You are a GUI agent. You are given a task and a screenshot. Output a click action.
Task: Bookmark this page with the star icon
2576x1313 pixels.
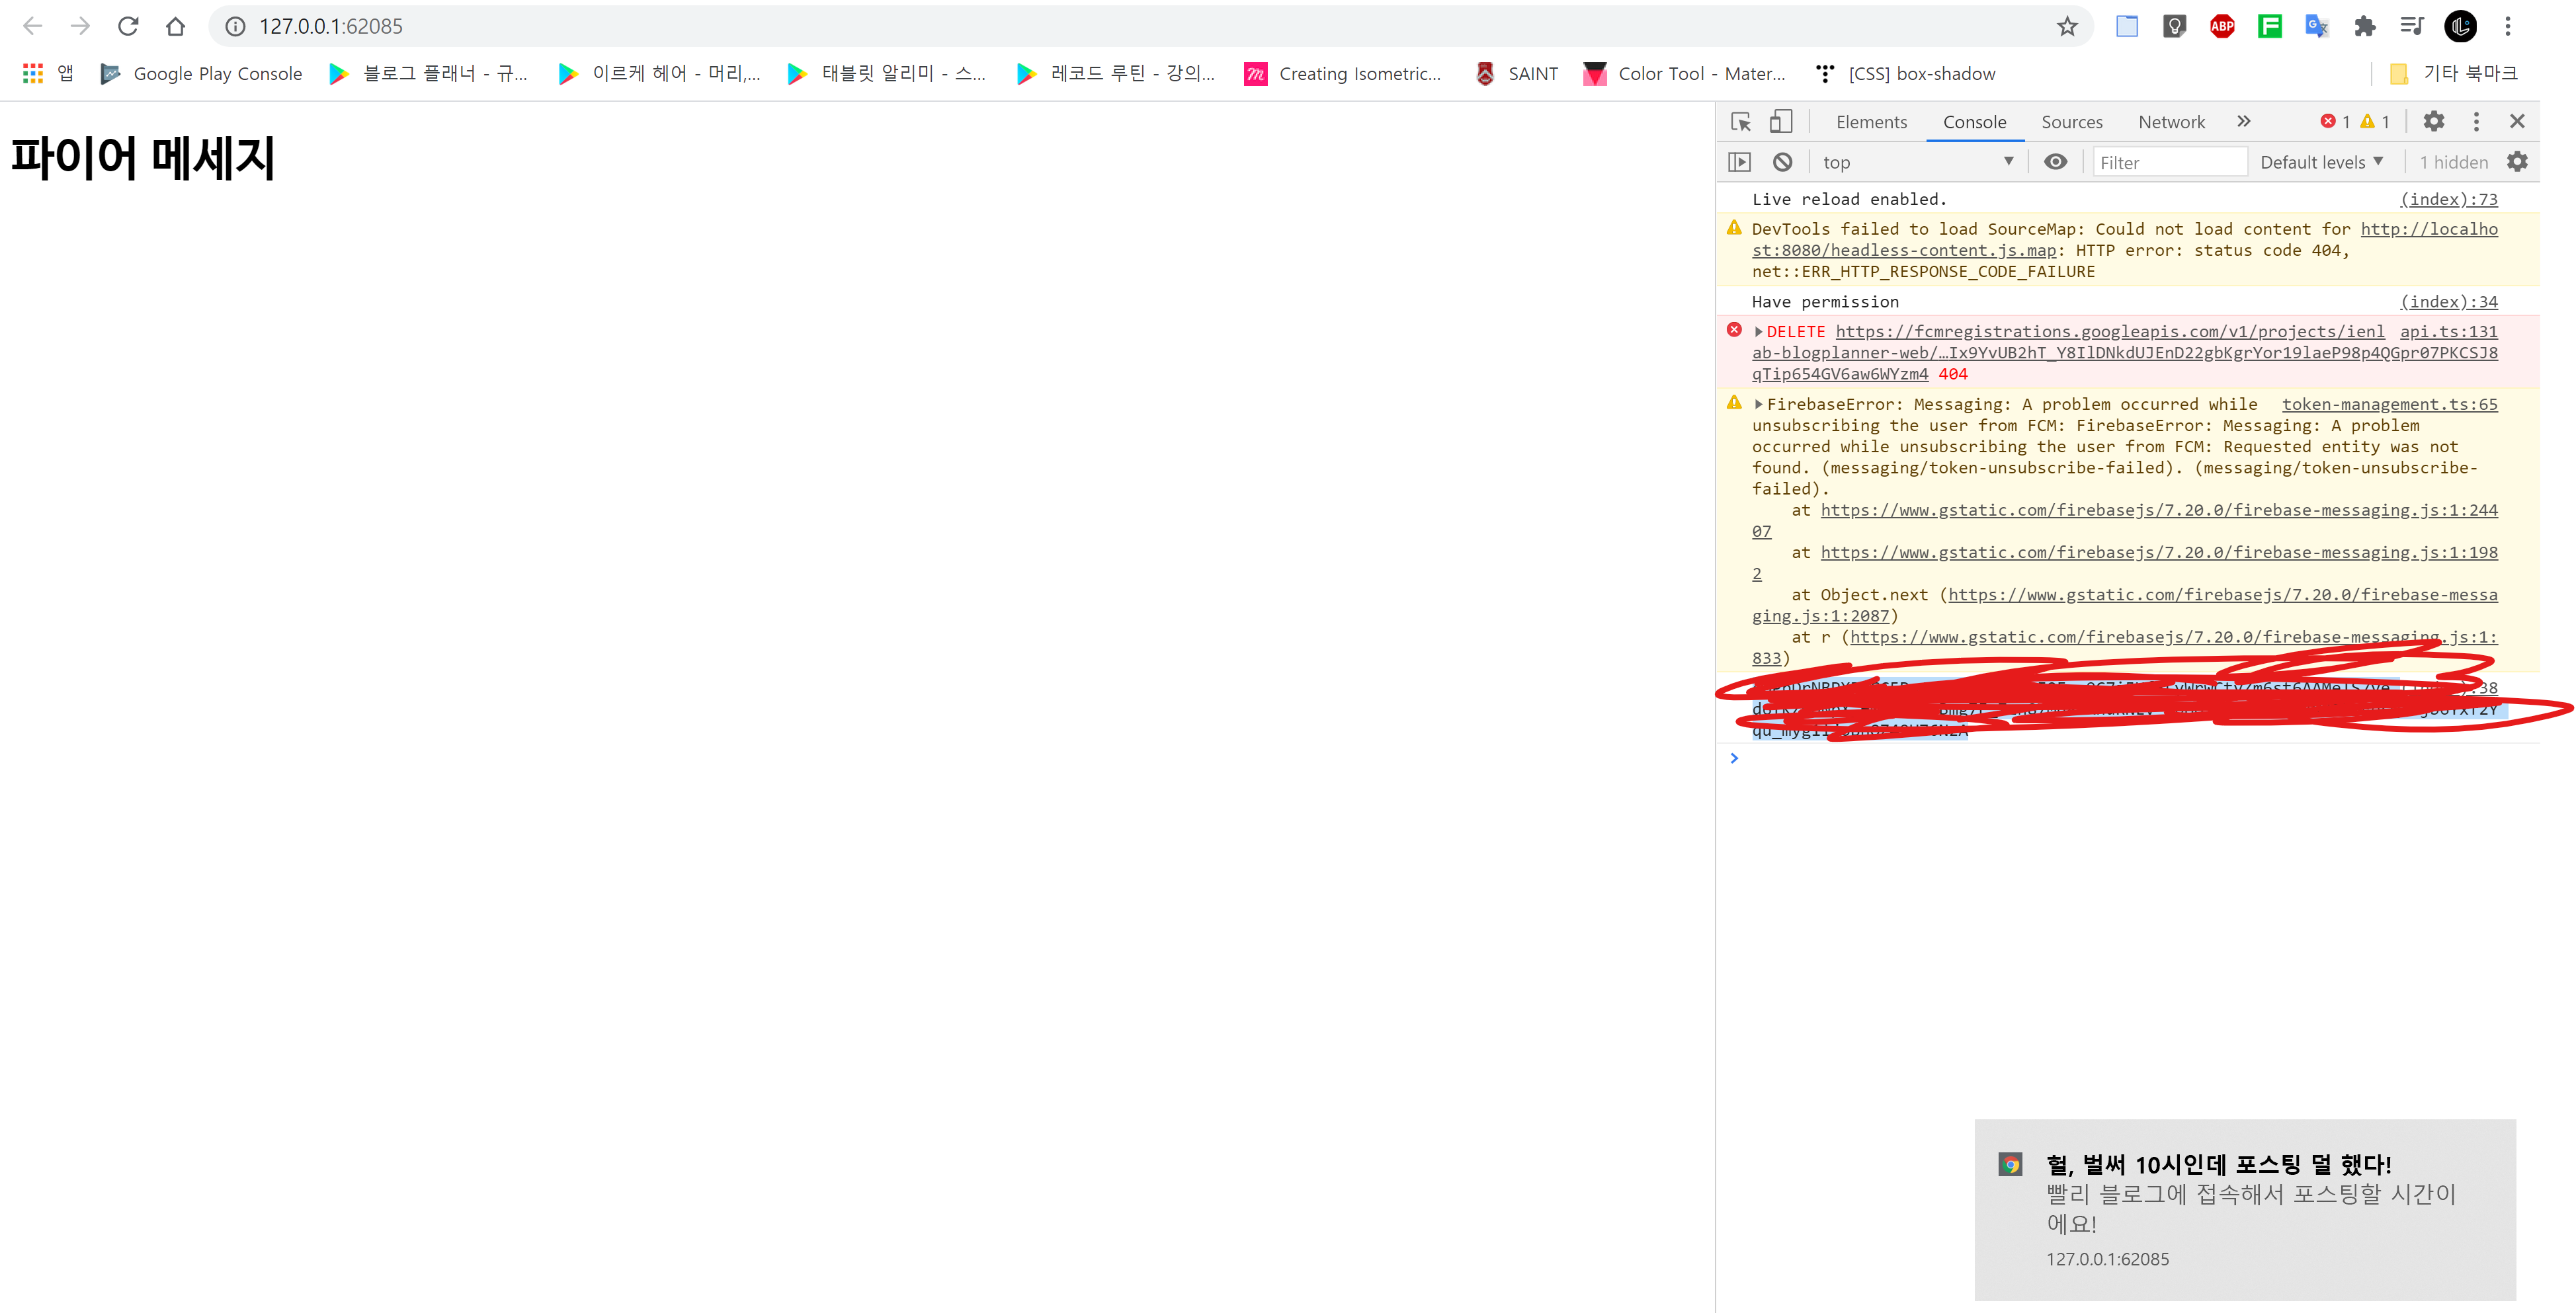tap(2067, 26)
